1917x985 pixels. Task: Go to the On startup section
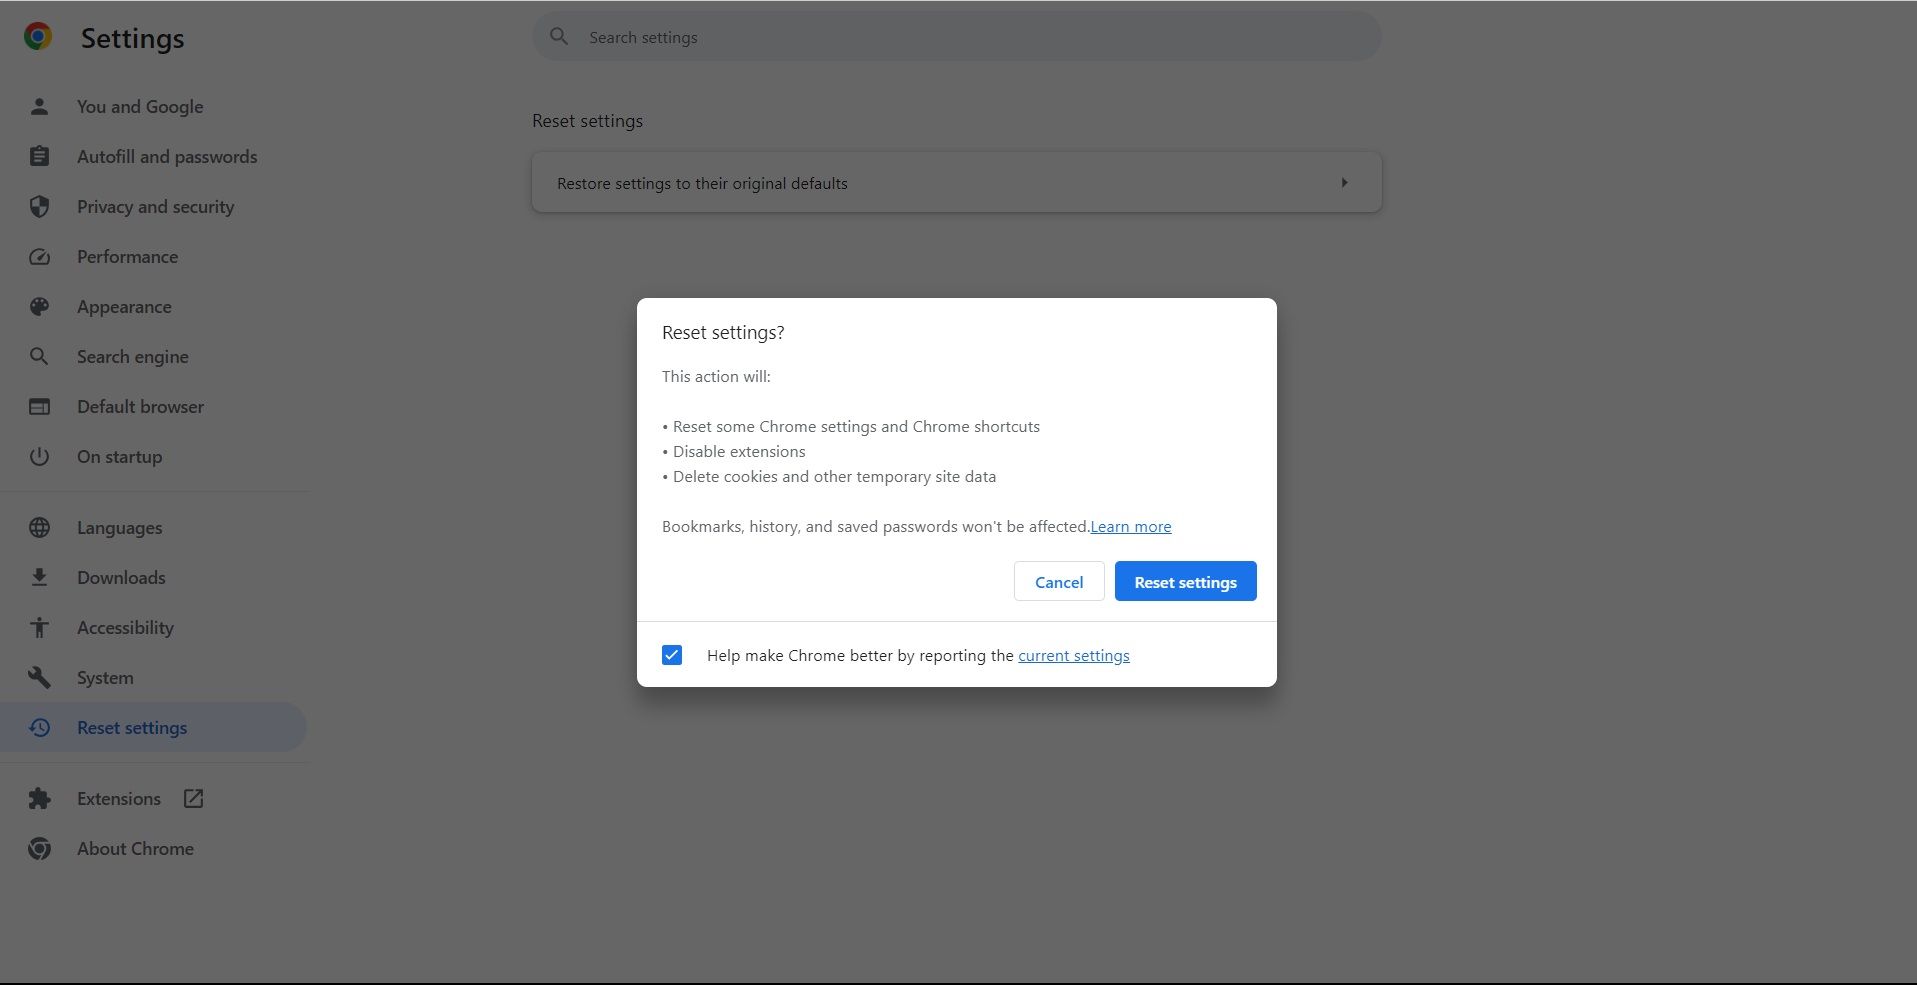[x=119, y=457]
